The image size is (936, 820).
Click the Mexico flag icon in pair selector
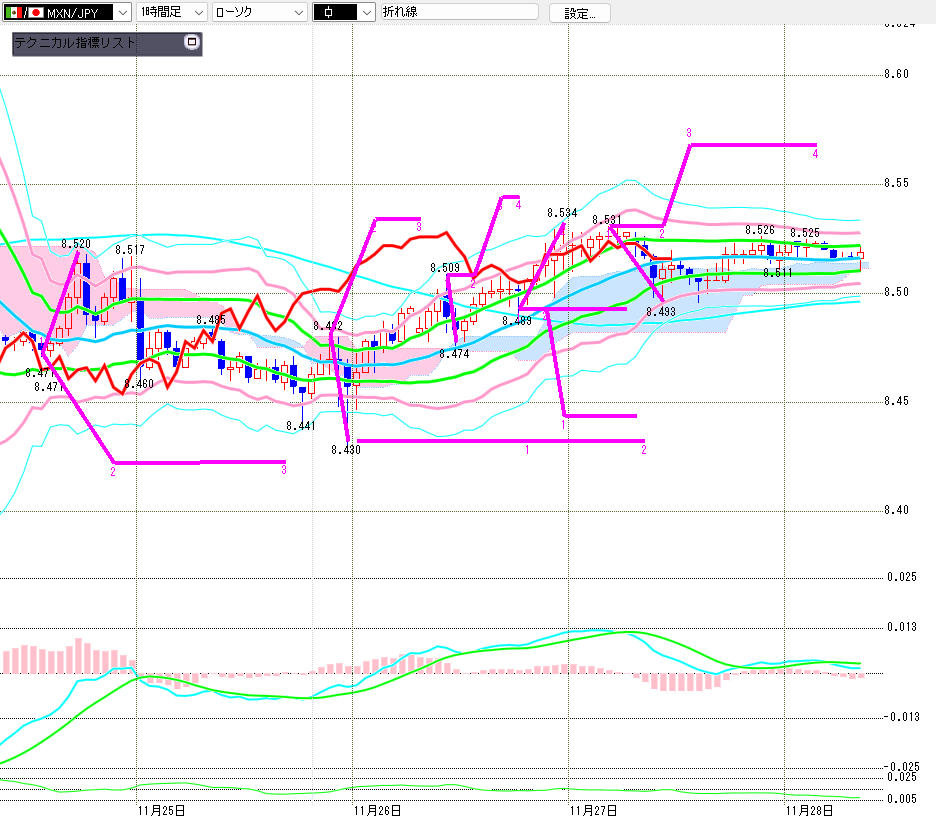(12, 12)
